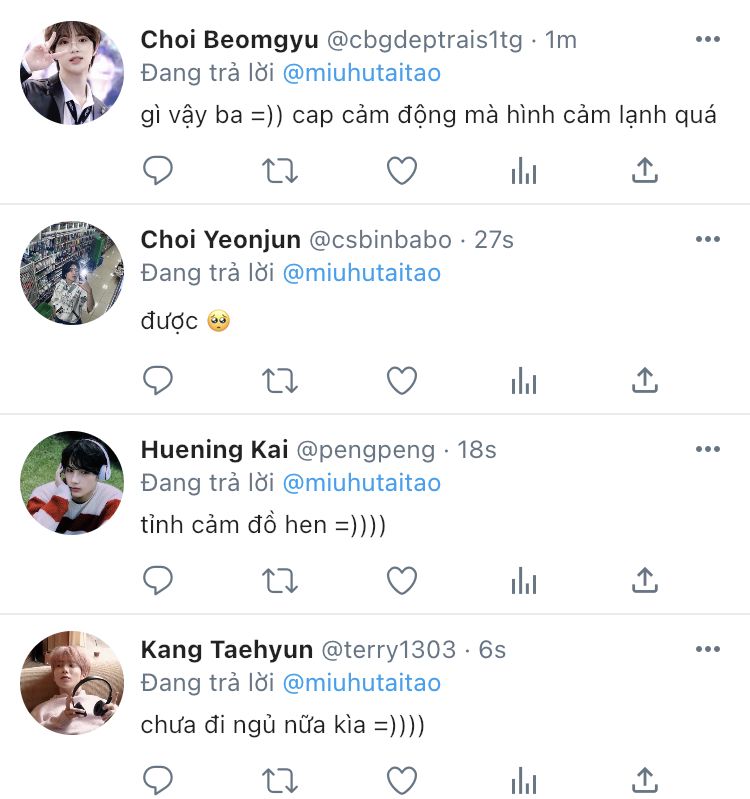This screenshot has height=799, width=750.
Task: Open more options on Choi Yeonjun's tweet
Action: pyautogui.click(x=708, y=240)
